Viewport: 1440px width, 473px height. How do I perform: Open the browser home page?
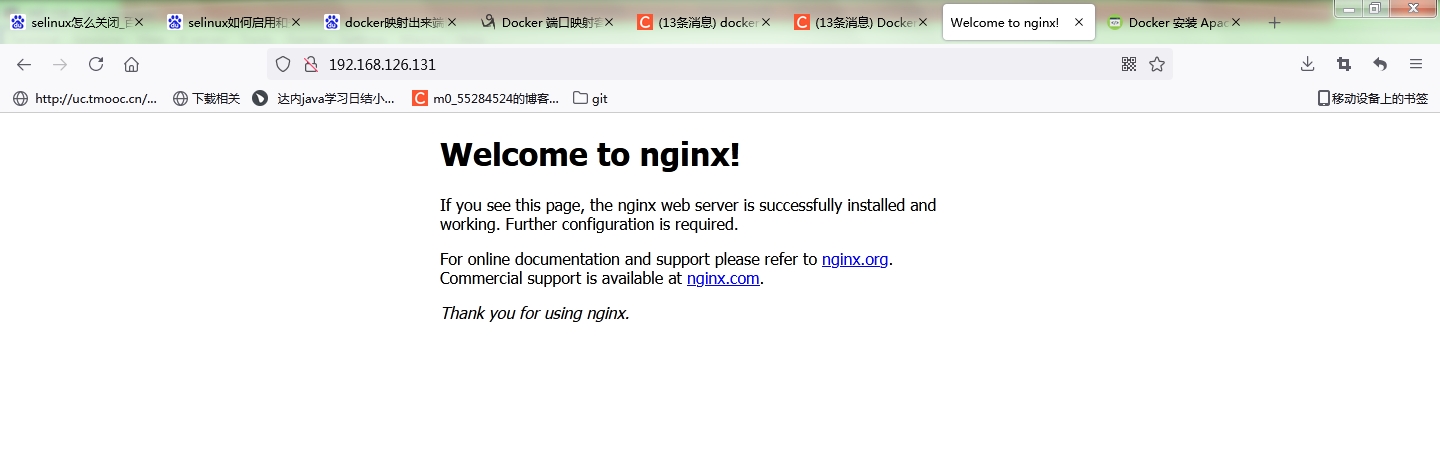pyautogui.click(x=131, y=64)
